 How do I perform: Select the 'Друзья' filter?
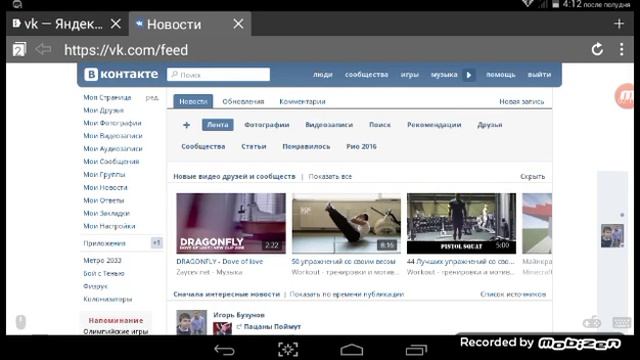coord(490,125)
